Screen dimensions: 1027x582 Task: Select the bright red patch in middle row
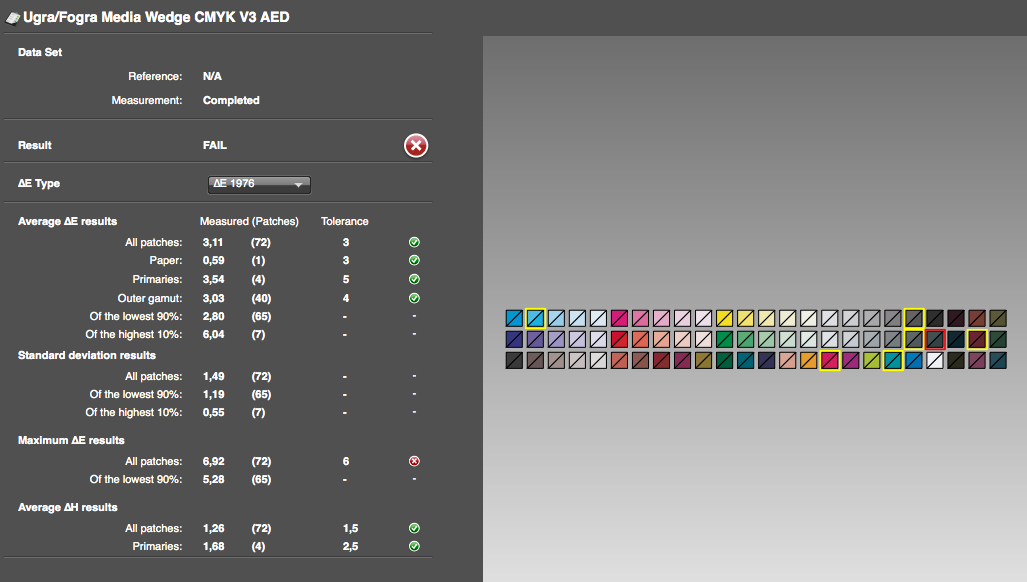619,339
